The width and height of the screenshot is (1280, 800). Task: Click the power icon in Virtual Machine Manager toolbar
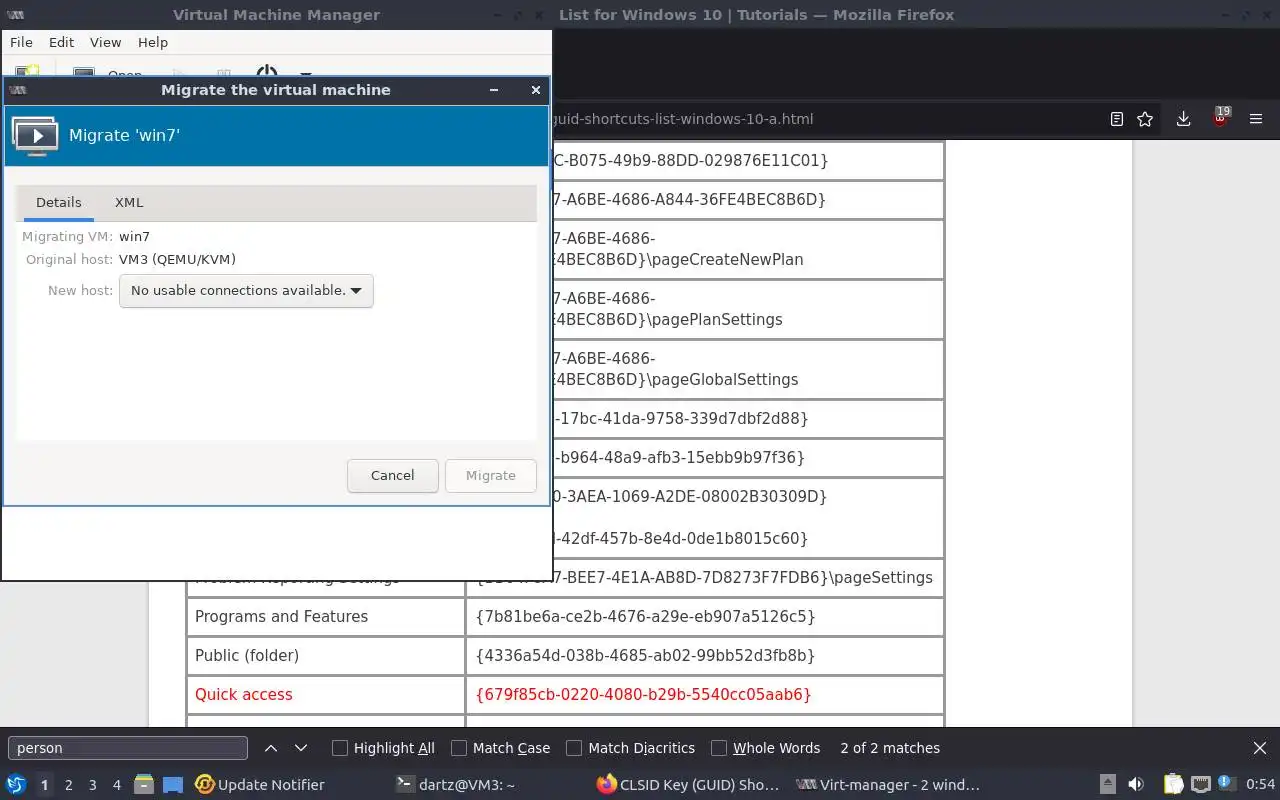[x=267, y=73]
